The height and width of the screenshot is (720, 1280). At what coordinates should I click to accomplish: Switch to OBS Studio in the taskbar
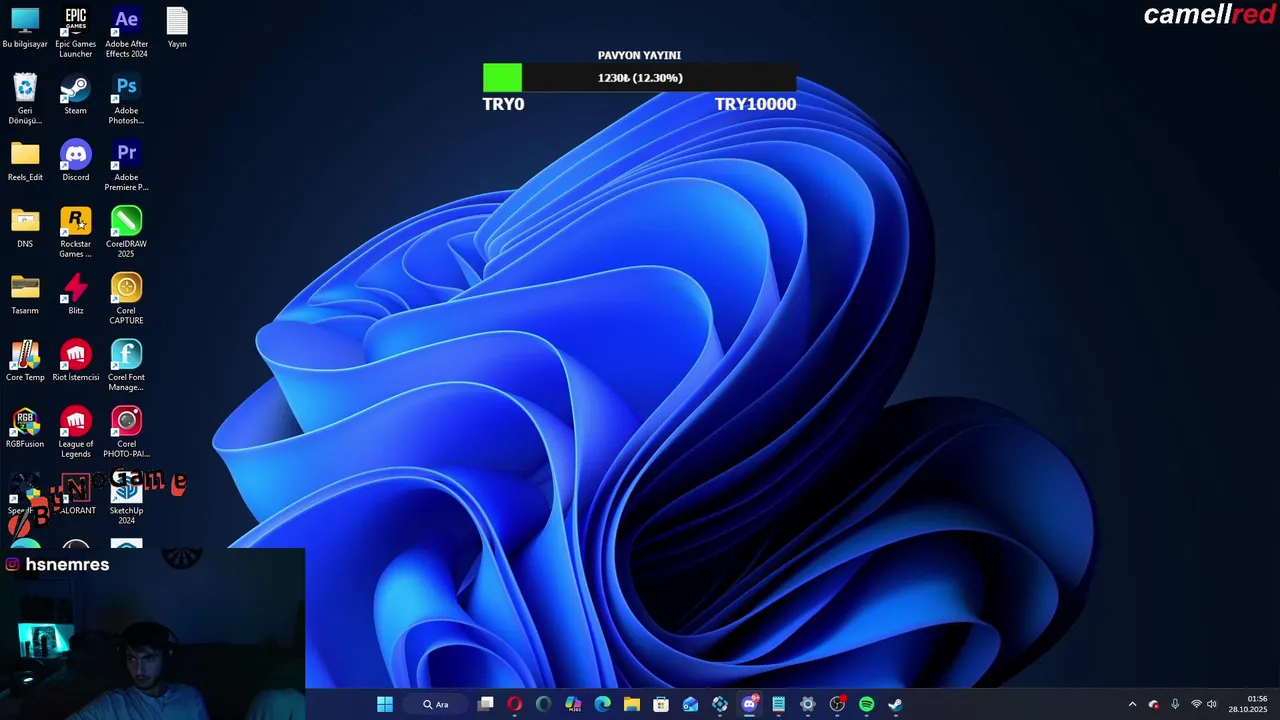pyautogui.click(x=837, y=704)
